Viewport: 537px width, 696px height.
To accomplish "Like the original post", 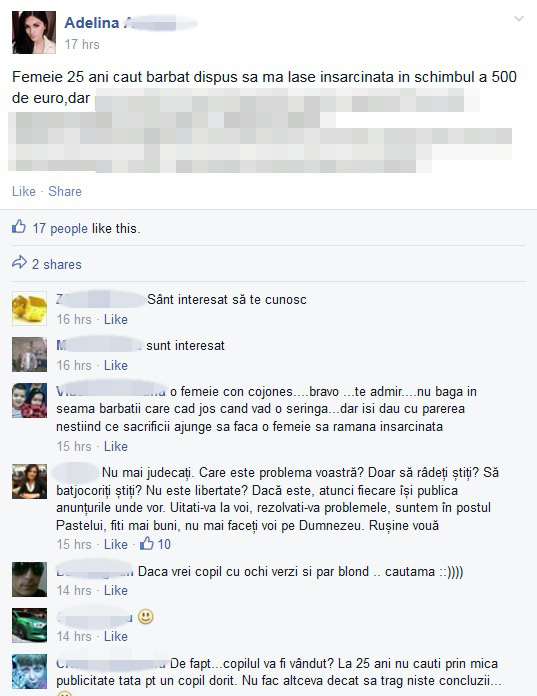I will coord(24,191).
